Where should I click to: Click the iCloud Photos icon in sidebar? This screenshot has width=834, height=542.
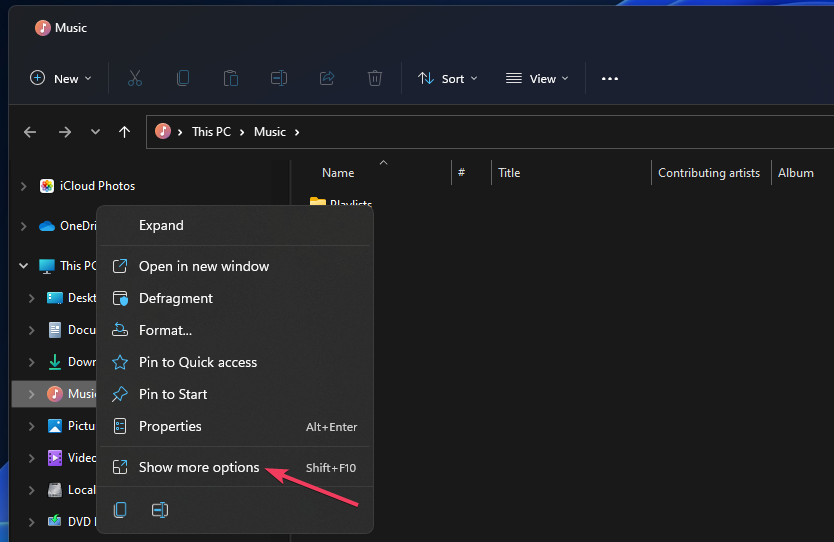[x=47, y=186]
